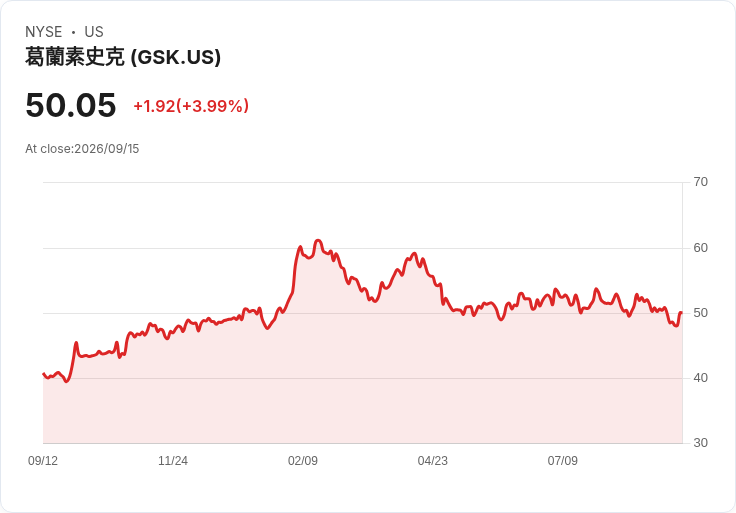Click the 50 price axis label

pyautogui.click(x=700, y=313)
